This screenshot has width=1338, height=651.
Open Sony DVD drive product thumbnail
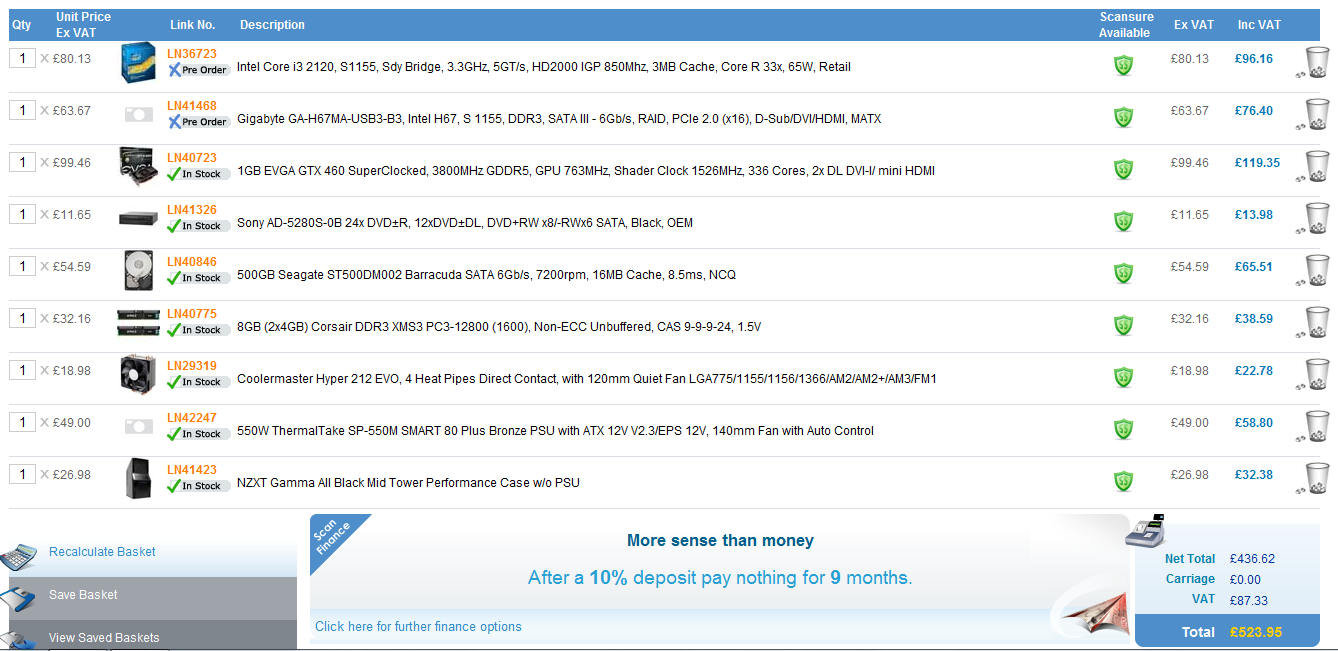(137, 218)
